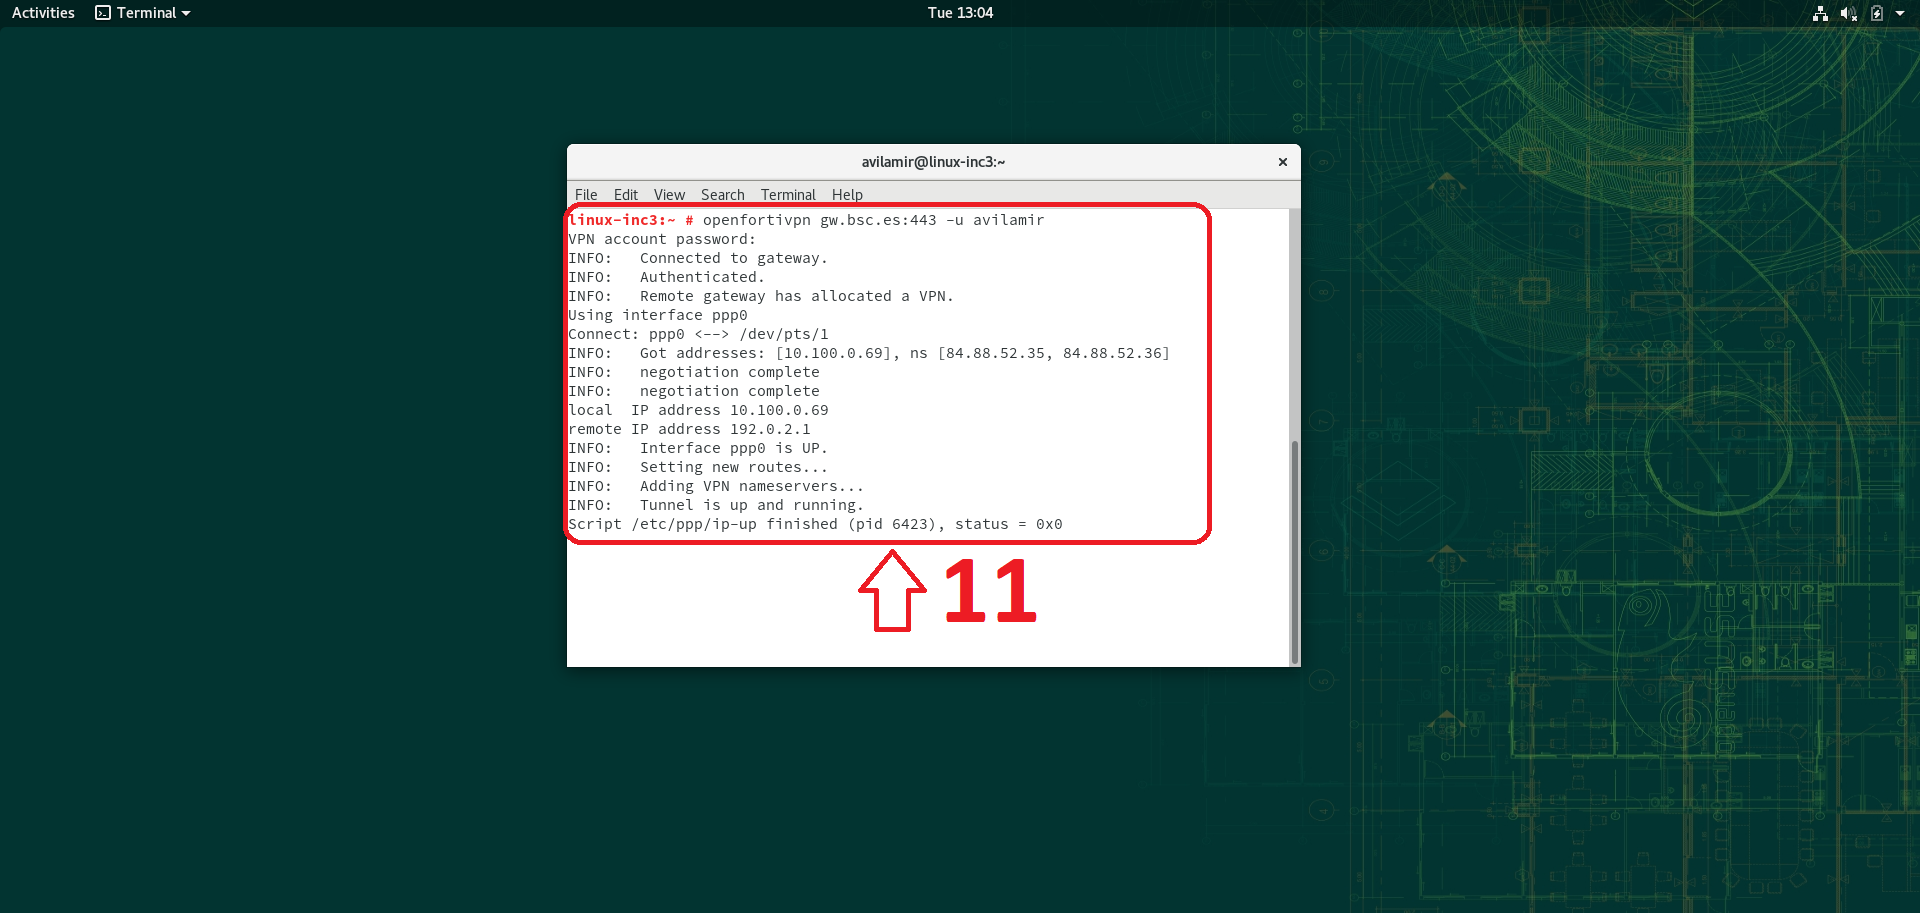Open the dropdown arrow beside Terminal app name
The width and height of the screenshot is (1920, 913).
coord(186,13)
